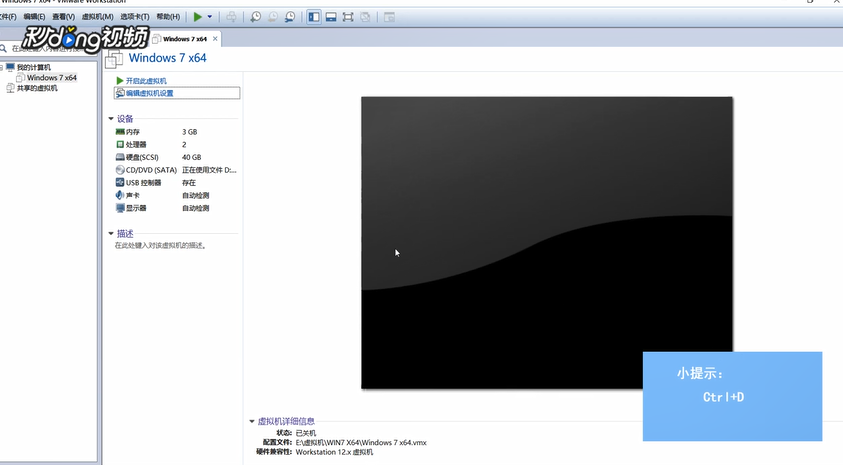Viewport: 843px width, 465px height.
Task: Select 我的计算机 in the library tree
Action: (33, 68)
